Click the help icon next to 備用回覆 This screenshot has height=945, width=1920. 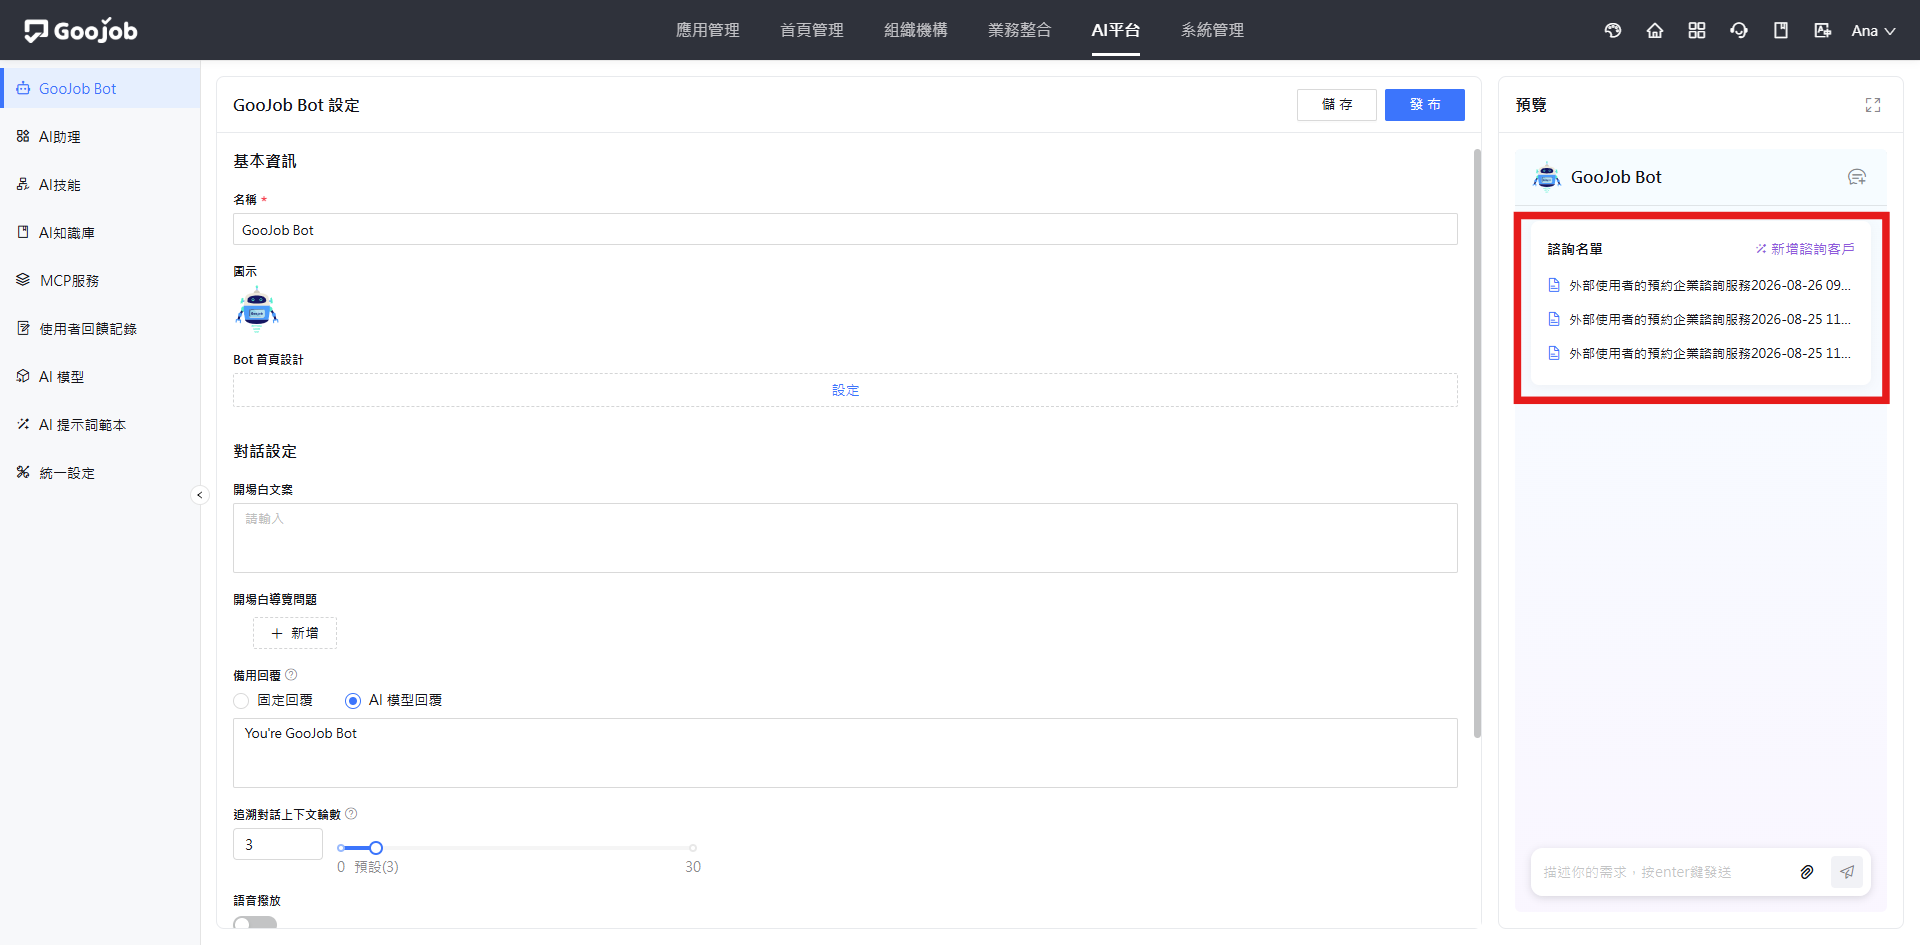pos(291,675)
